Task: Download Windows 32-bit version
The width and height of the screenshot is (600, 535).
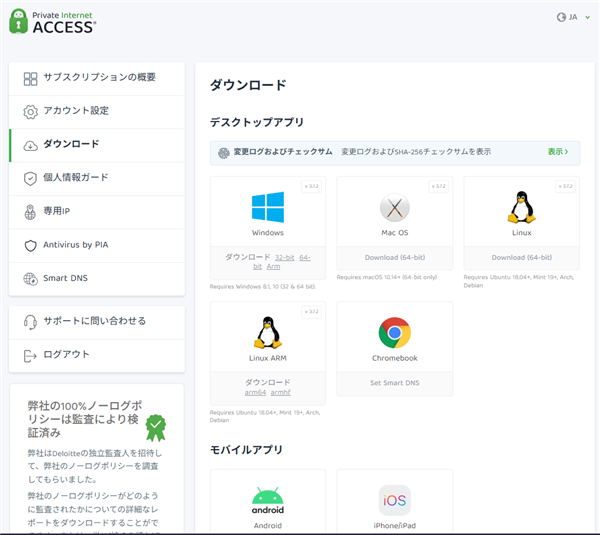Action: tap(285, 258)
